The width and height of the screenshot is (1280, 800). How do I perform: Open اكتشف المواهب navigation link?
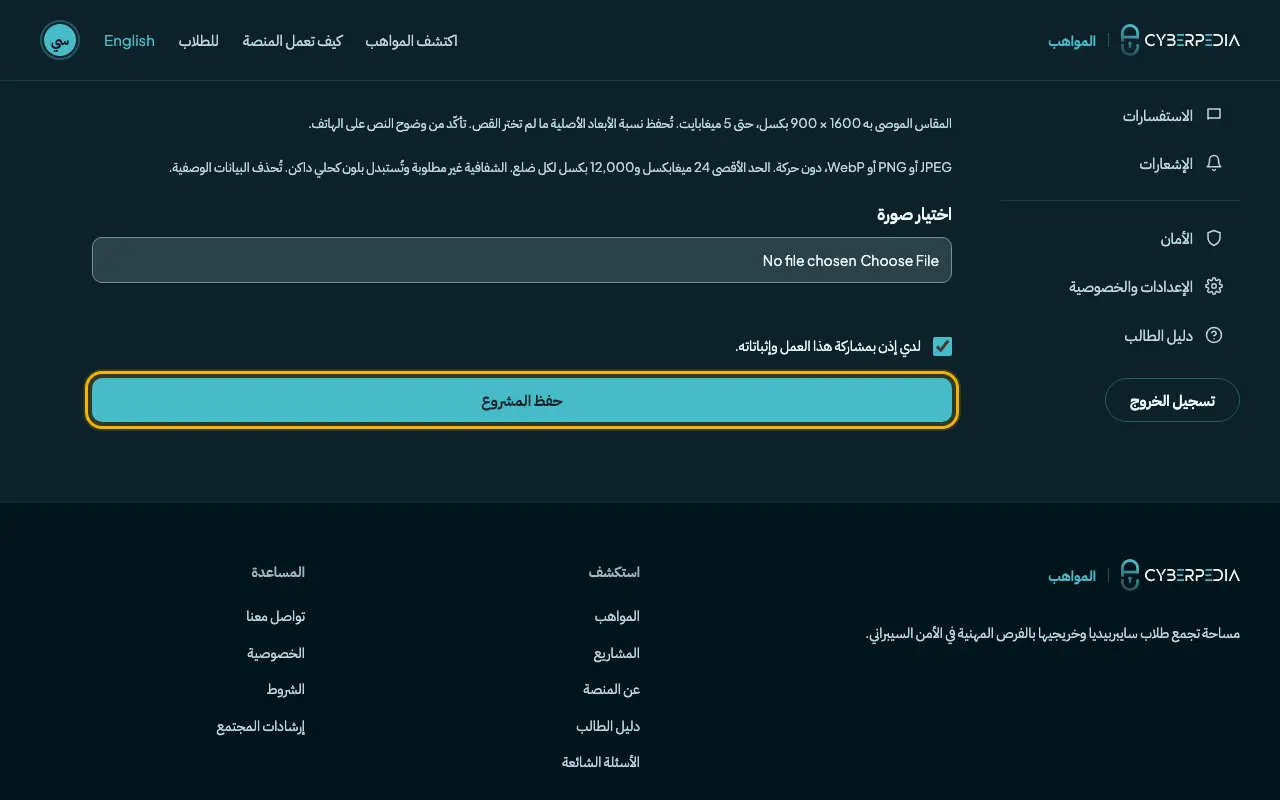tap(411, 41)
